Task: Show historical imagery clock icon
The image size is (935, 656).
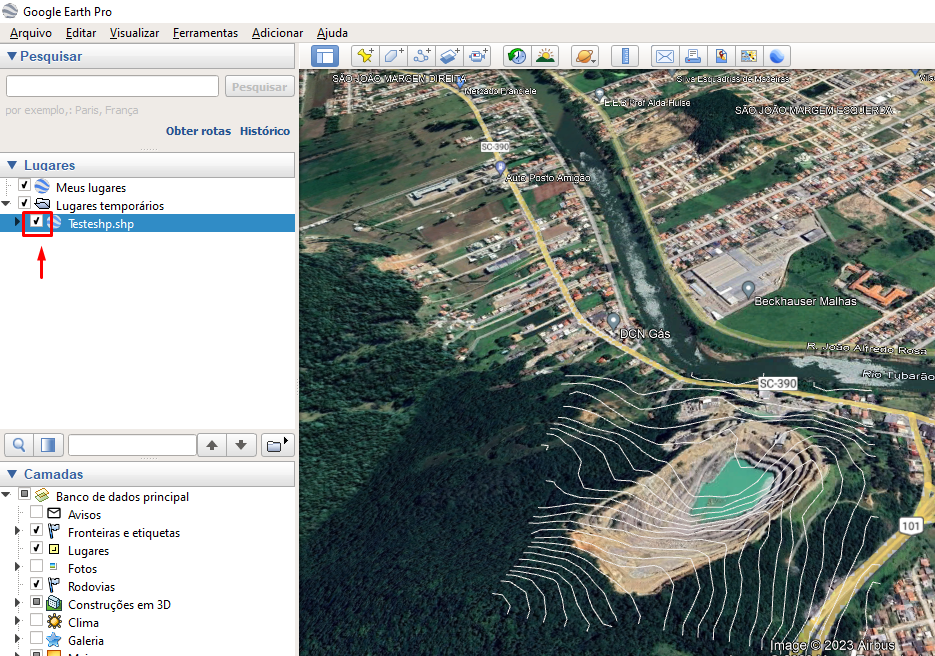Action: (517, 57)
